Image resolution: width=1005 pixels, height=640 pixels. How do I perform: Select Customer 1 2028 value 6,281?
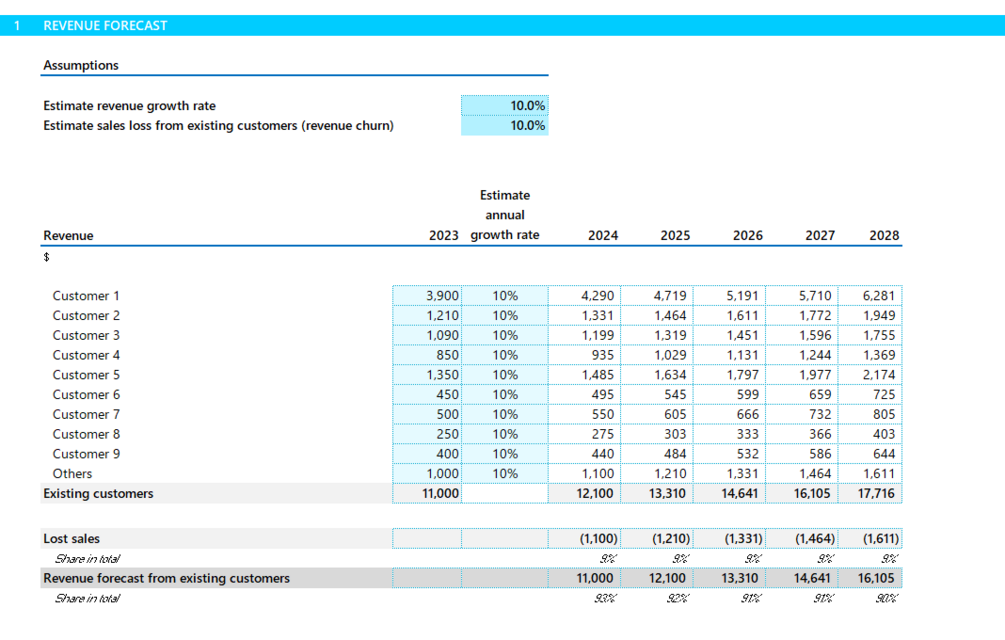coord(870,296)
